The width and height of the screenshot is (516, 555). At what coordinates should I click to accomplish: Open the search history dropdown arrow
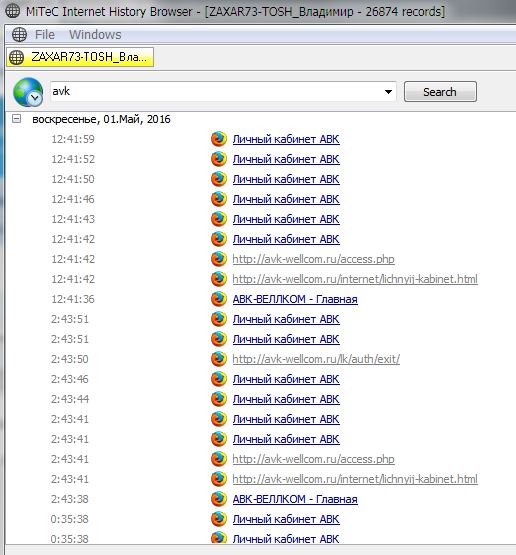(388, 92)
